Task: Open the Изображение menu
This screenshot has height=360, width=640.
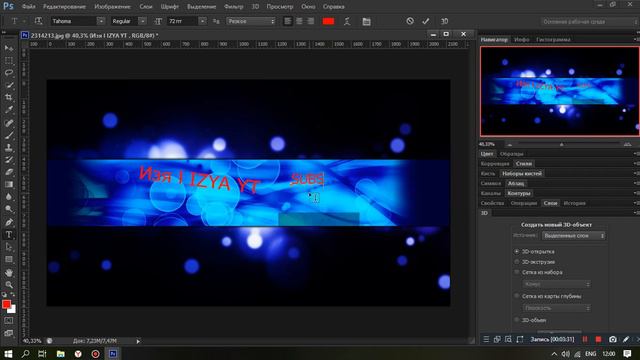Action: [112, 7]
